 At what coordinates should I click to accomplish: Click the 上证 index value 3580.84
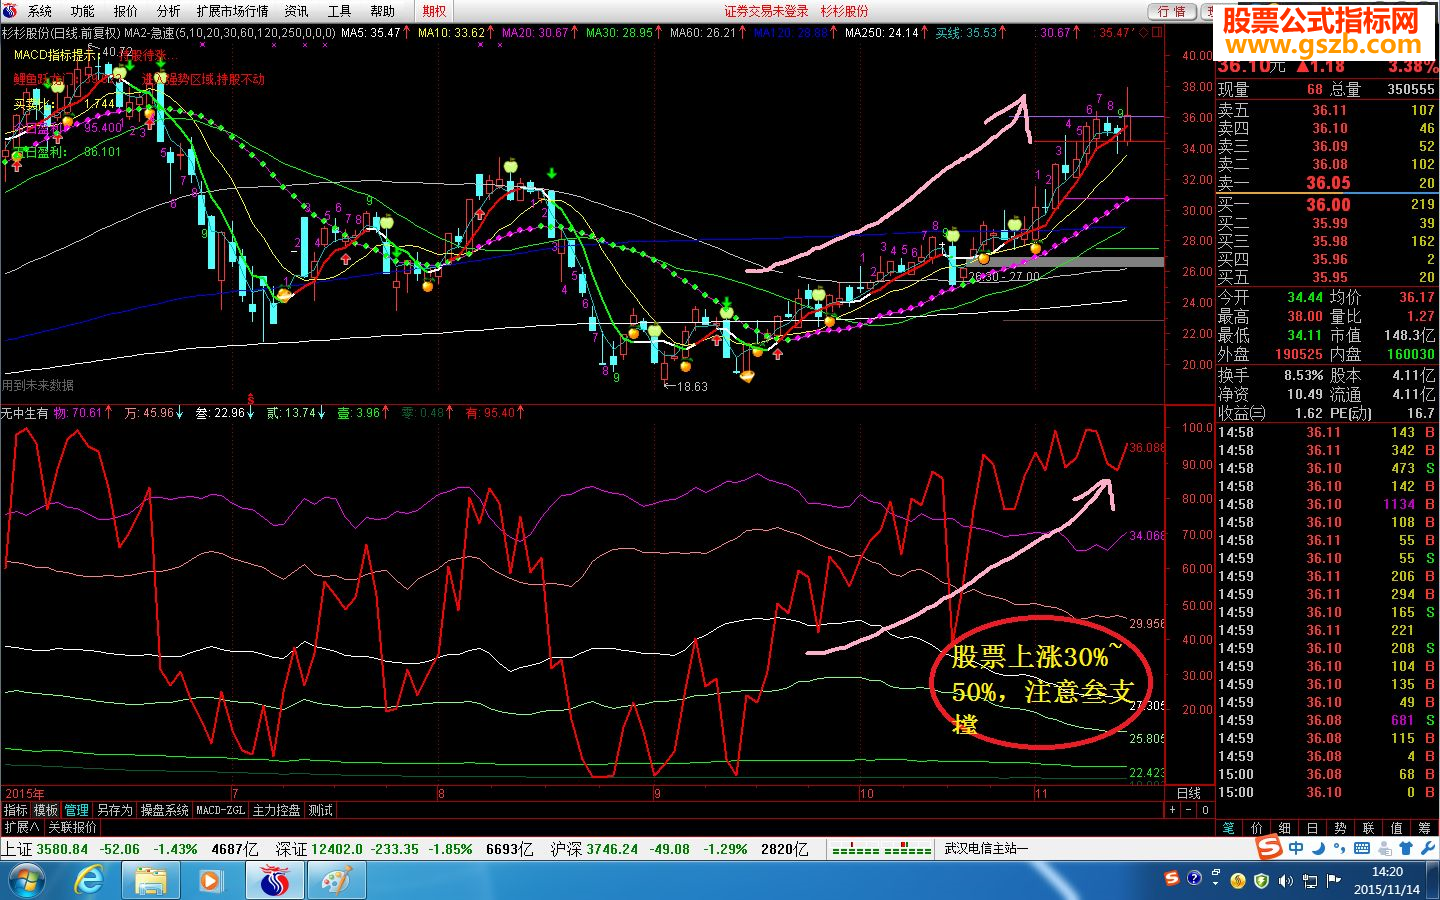pyautogui.click(x=63, y=849)
